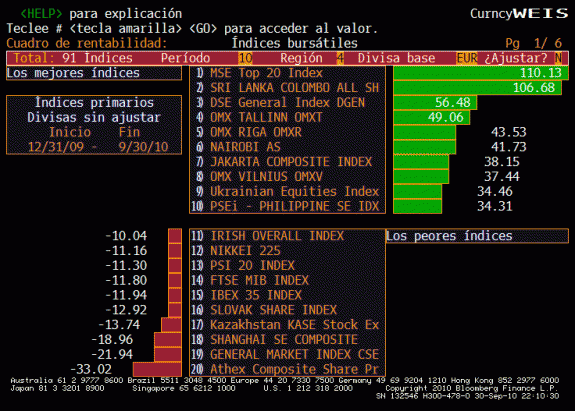Click the Índices bursátiles title
575x411 pixels.
tap(294, 43)
